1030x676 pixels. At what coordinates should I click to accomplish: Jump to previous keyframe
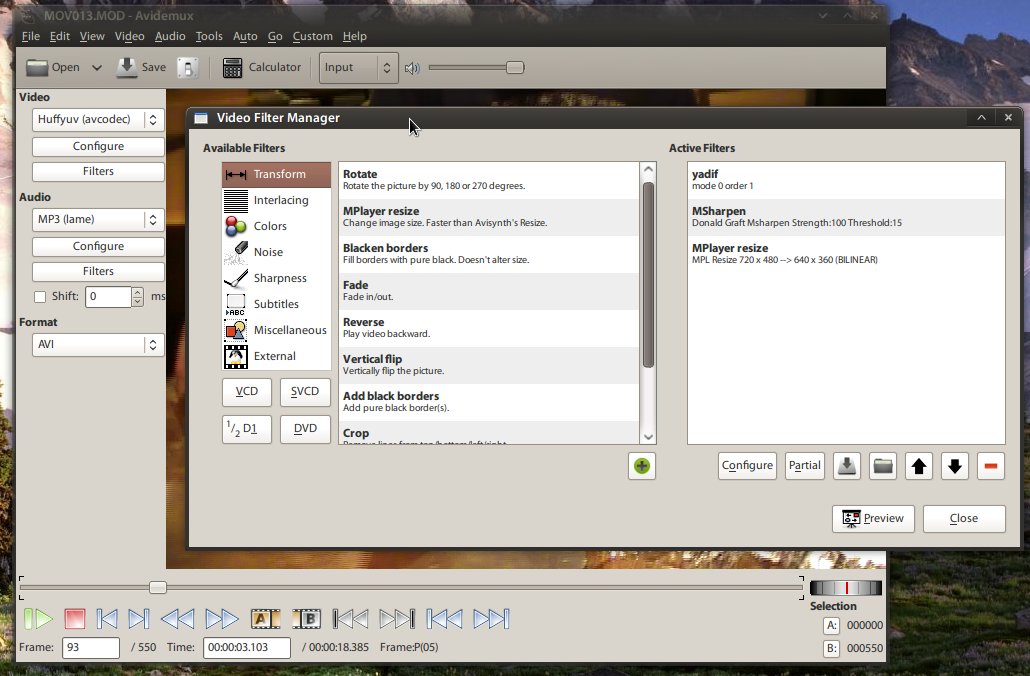pos(177,619)
